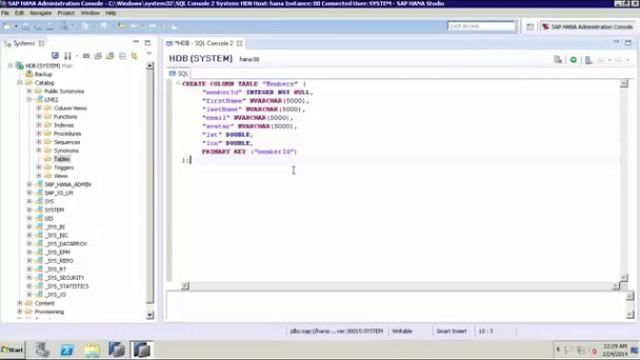640x360 pixels.
Task: Open the Edit menu
Action: pos(19,13)
